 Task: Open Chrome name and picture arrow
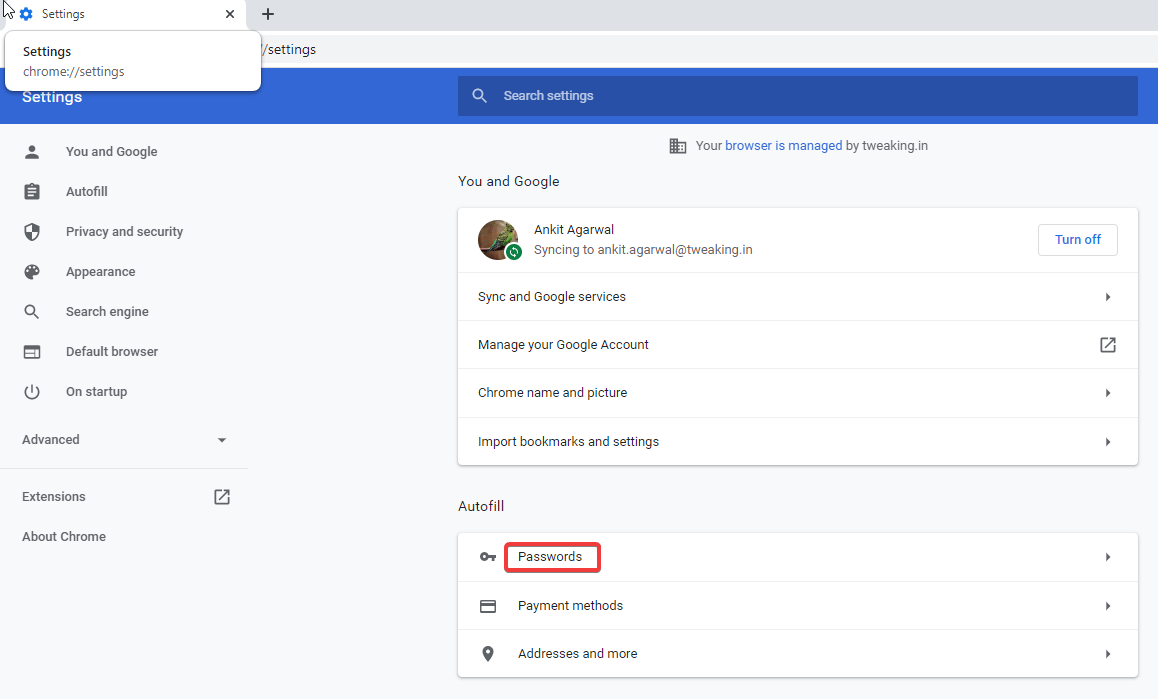1108,393
